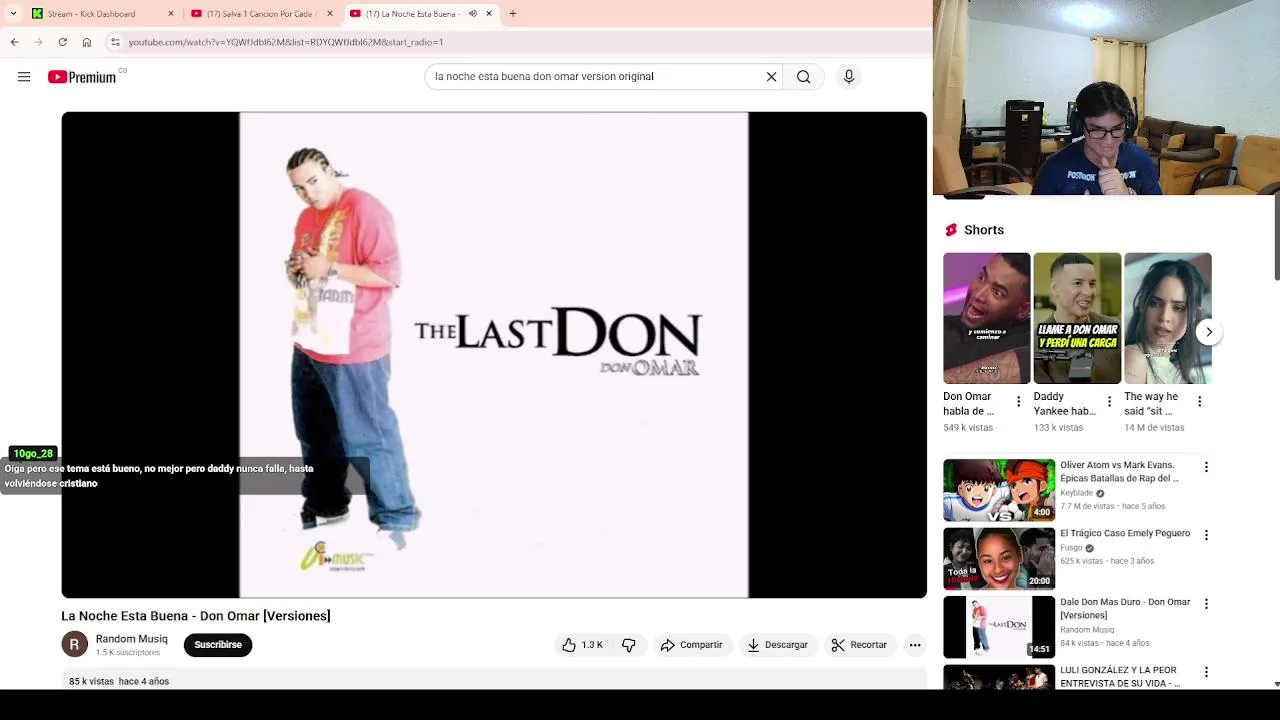Click the Shorts section header icon
Image resolution: width=1280 pixels, height=720 pixels.
click(951, 230)
